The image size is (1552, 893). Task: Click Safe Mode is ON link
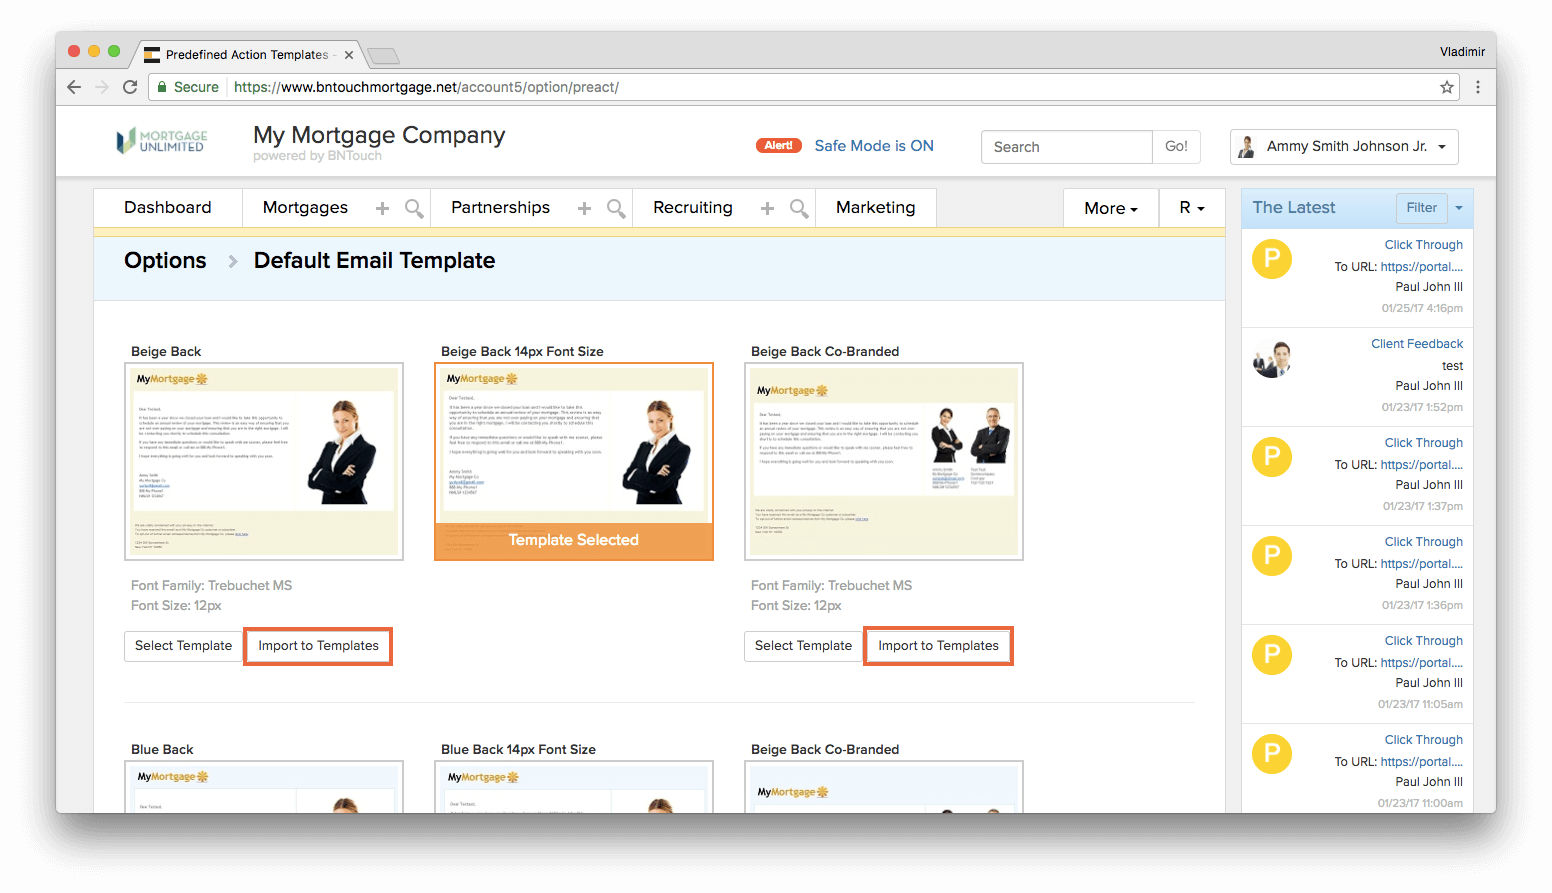coord(874,146)
